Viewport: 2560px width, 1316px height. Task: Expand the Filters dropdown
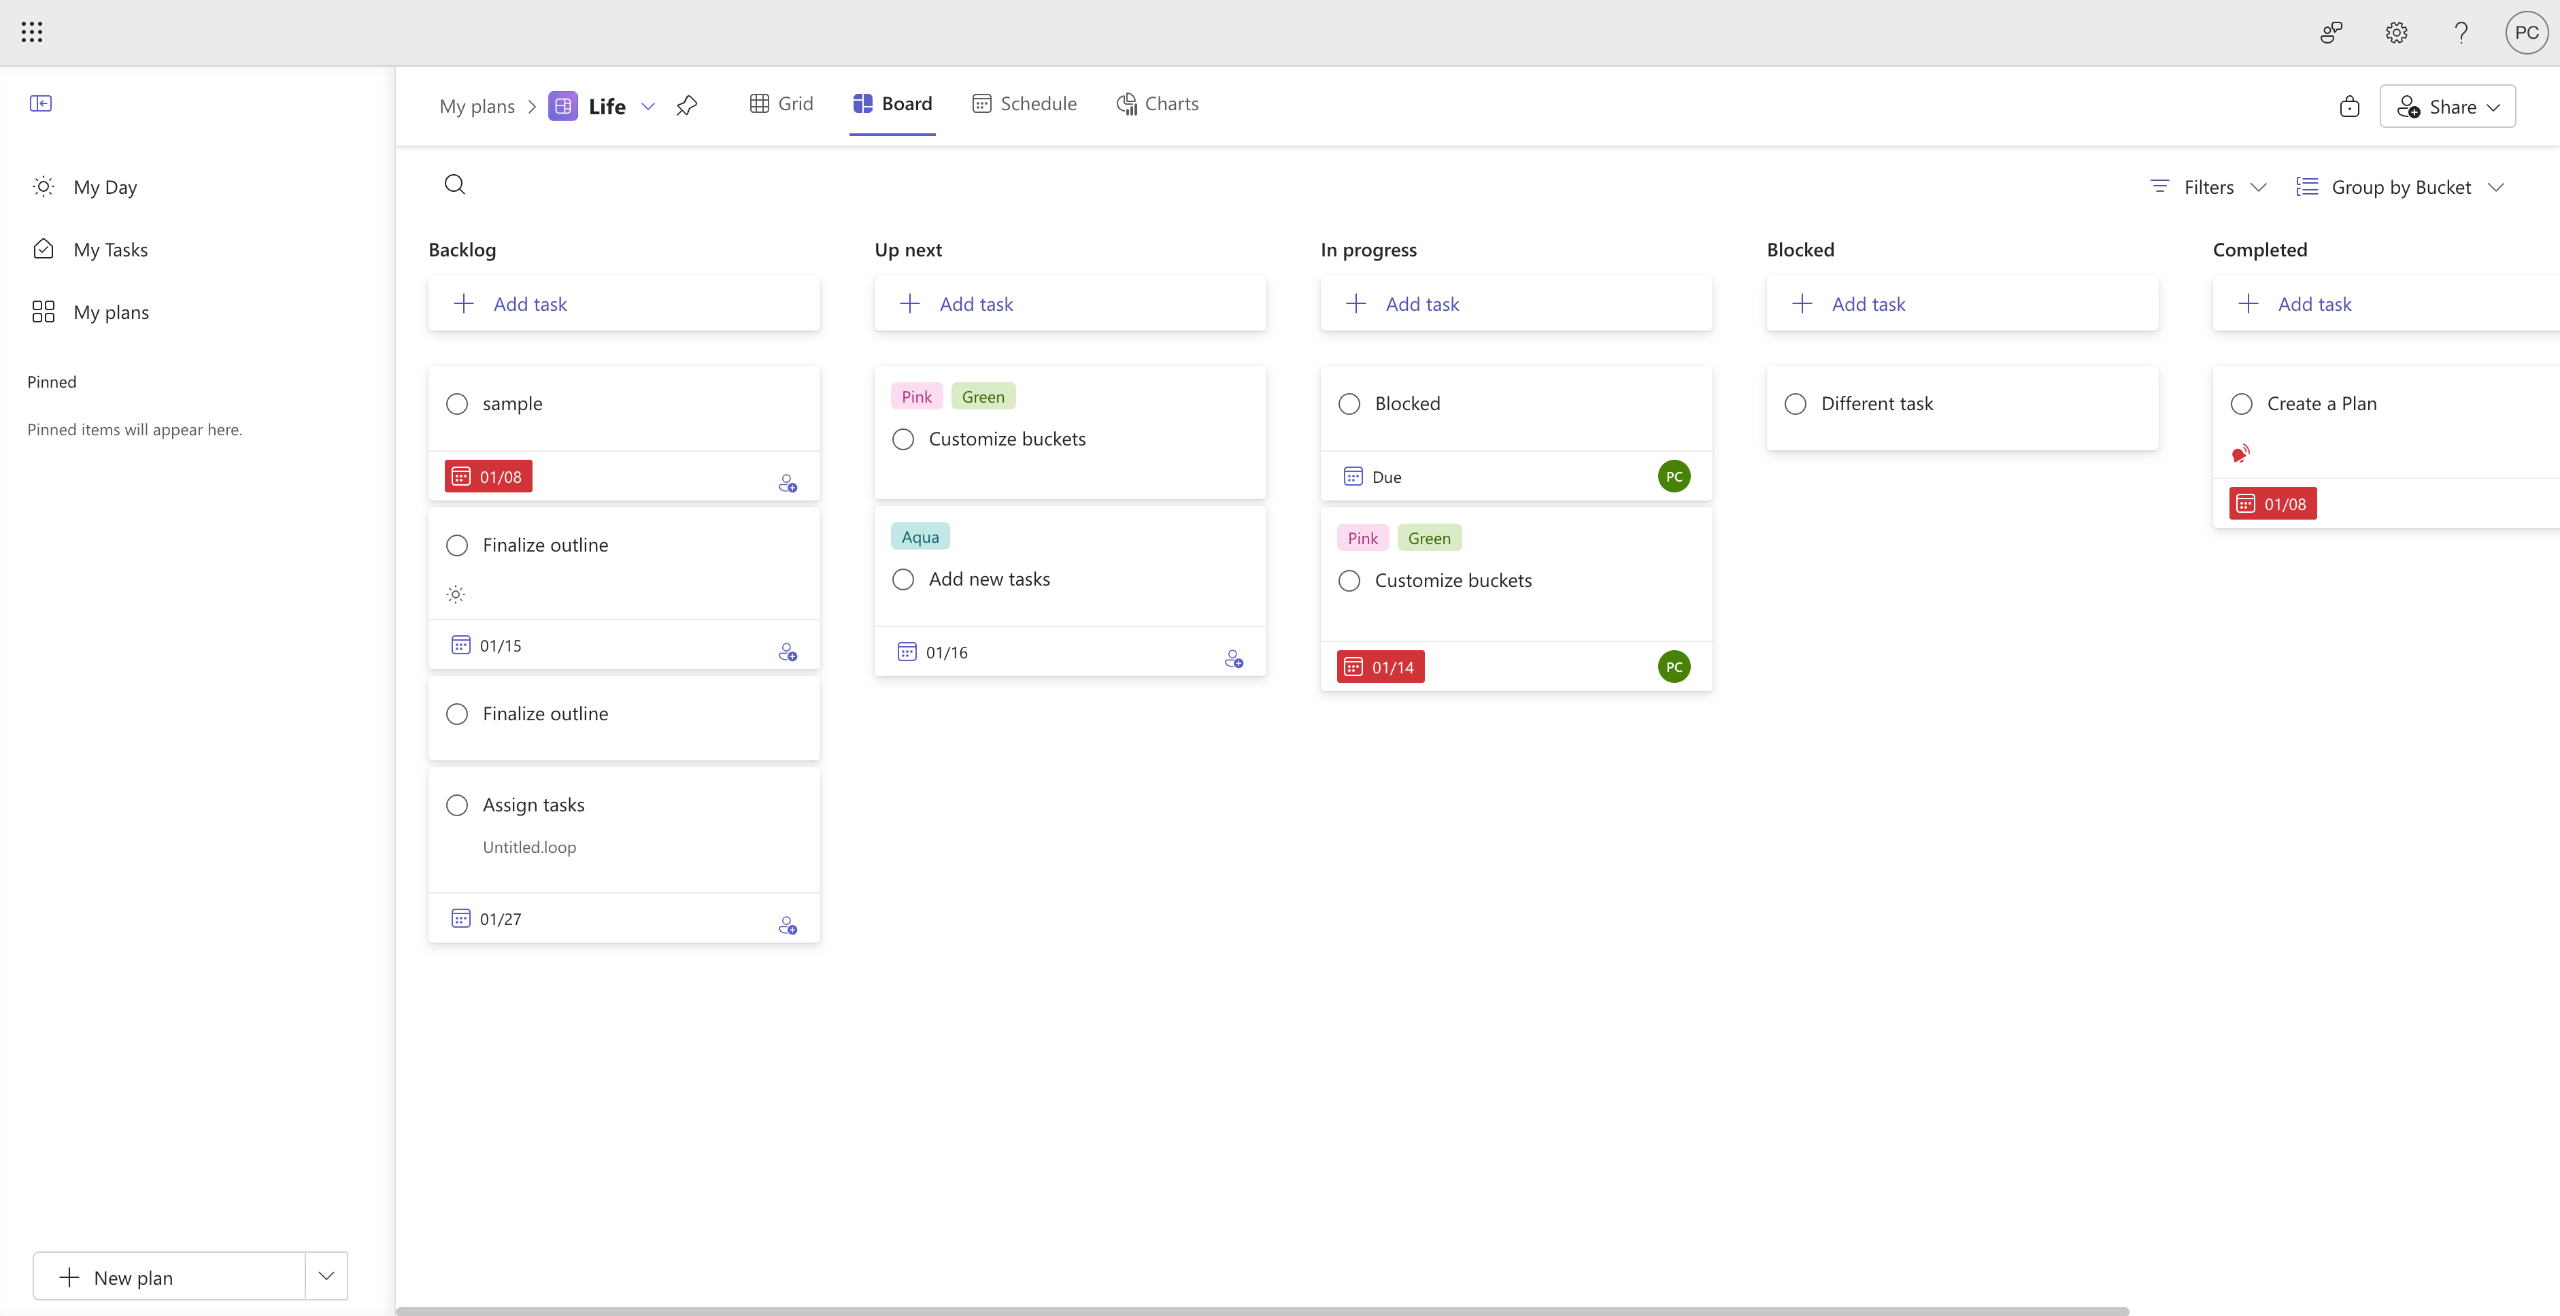2208,187
